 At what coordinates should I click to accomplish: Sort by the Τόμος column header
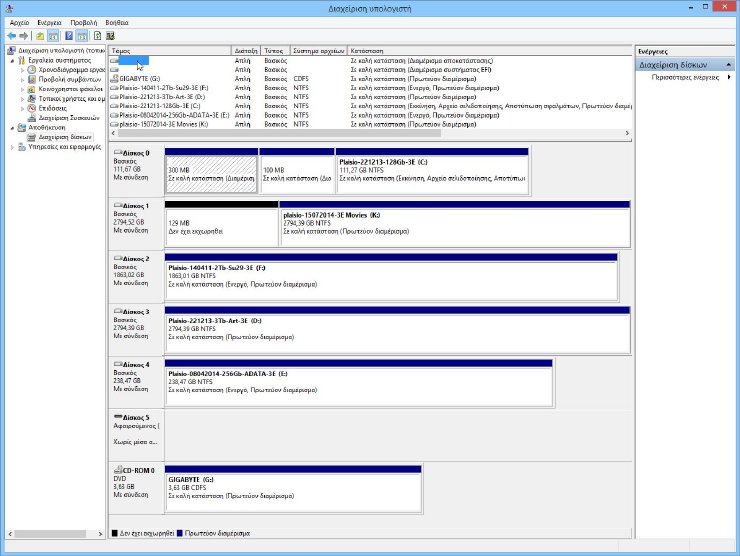pos(170,51)
